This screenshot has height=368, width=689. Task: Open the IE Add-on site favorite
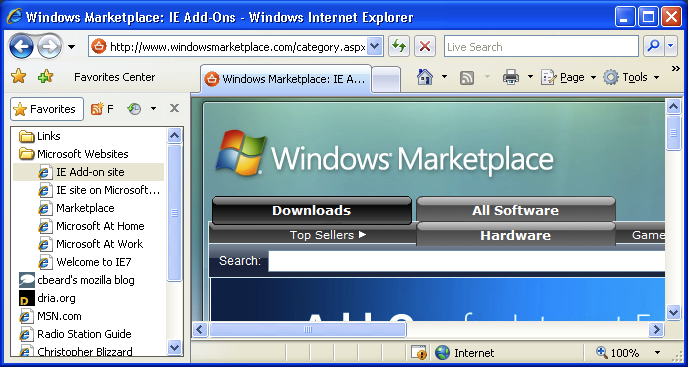coord(88,172)
